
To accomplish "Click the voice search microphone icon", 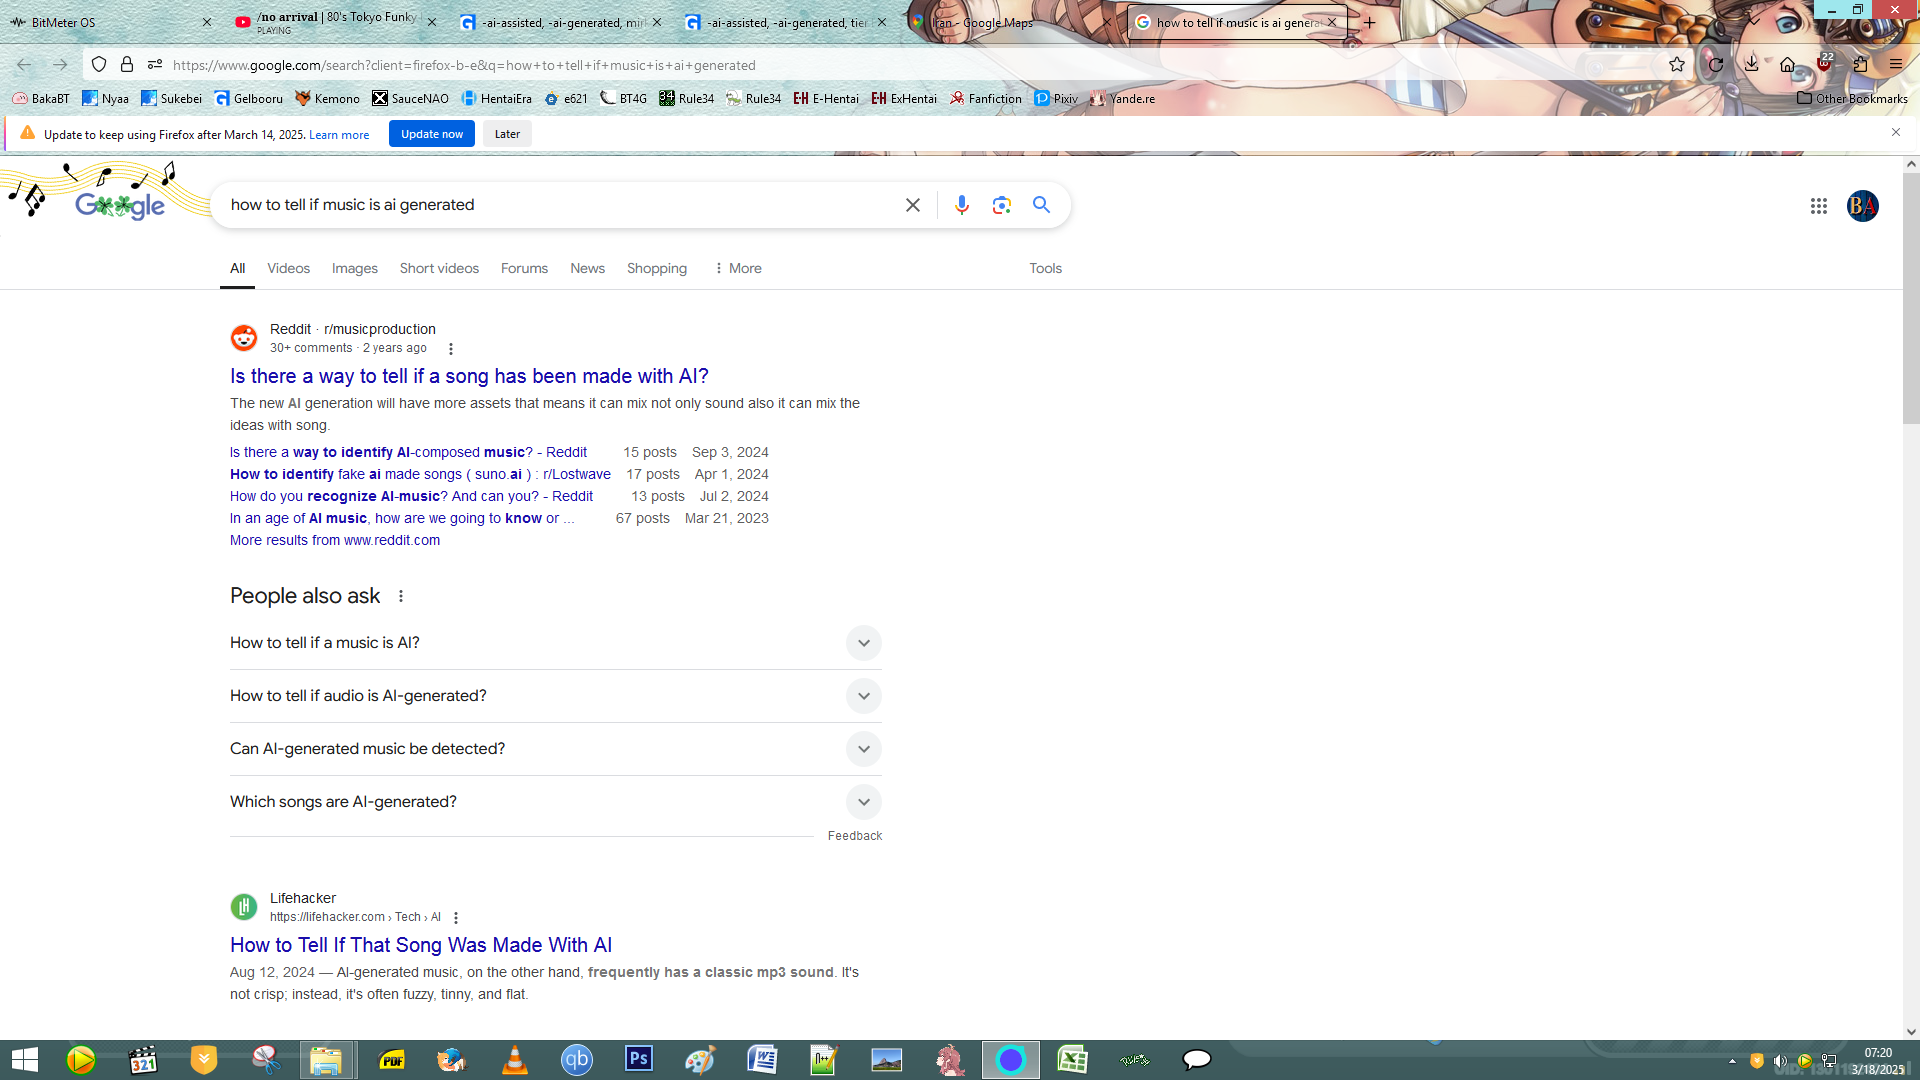I will tap(961, 205).
